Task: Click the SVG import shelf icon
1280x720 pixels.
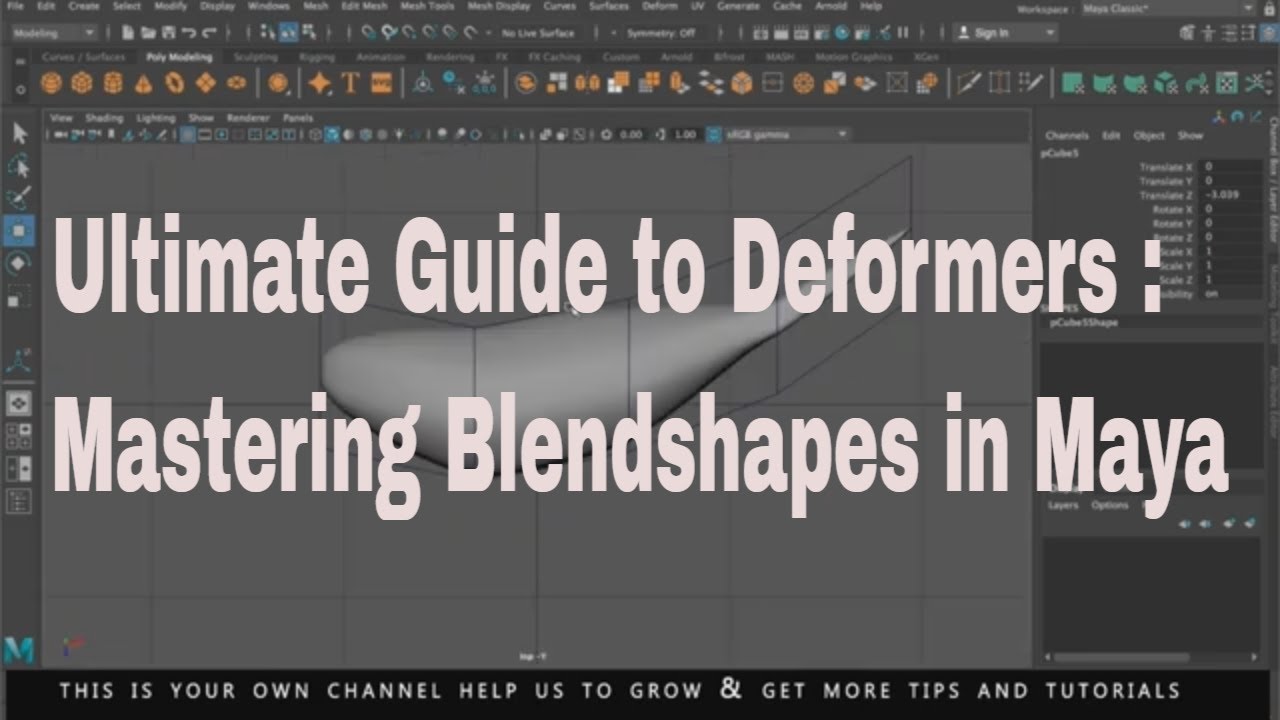Action: [380, 84]
